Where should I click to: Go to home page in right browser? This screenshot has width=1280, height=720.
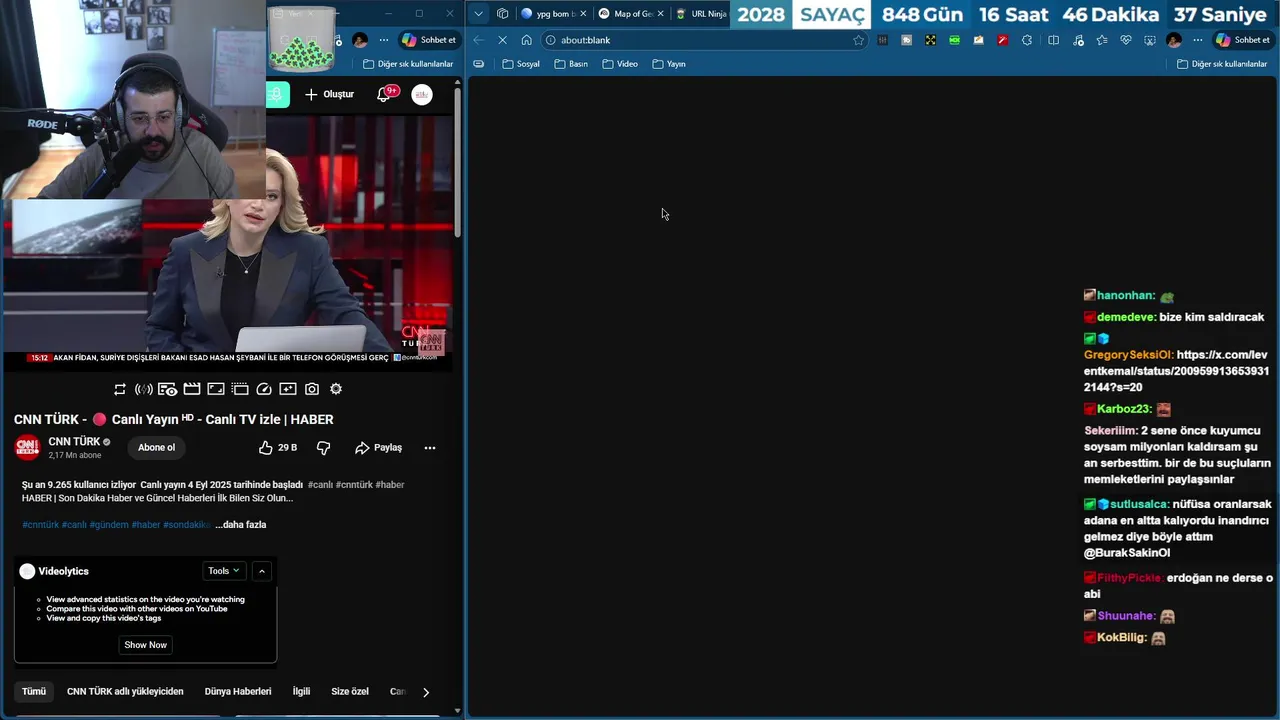[526, 40]
